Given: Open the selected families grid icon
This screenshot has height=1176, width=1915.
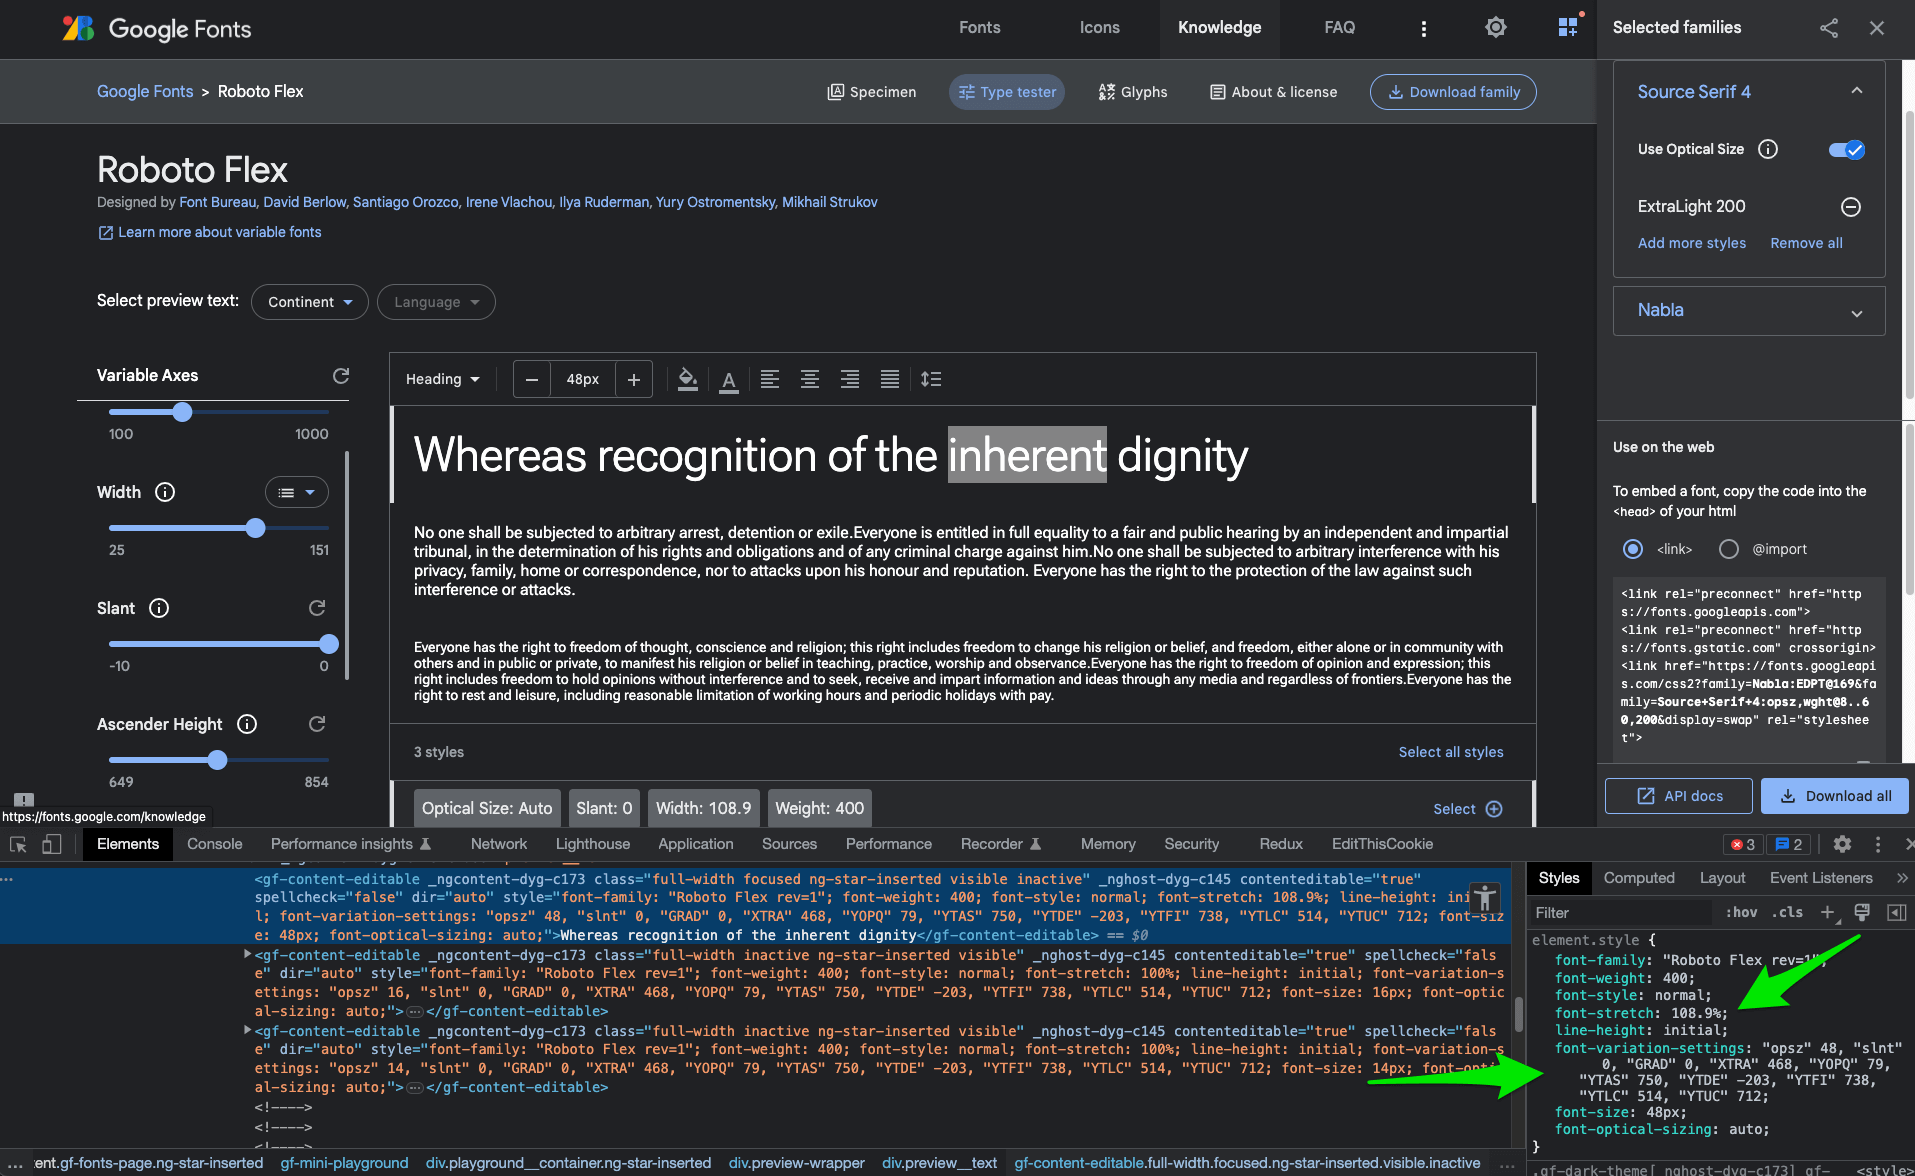Looking at the screenshot, I should point(1568,28).
